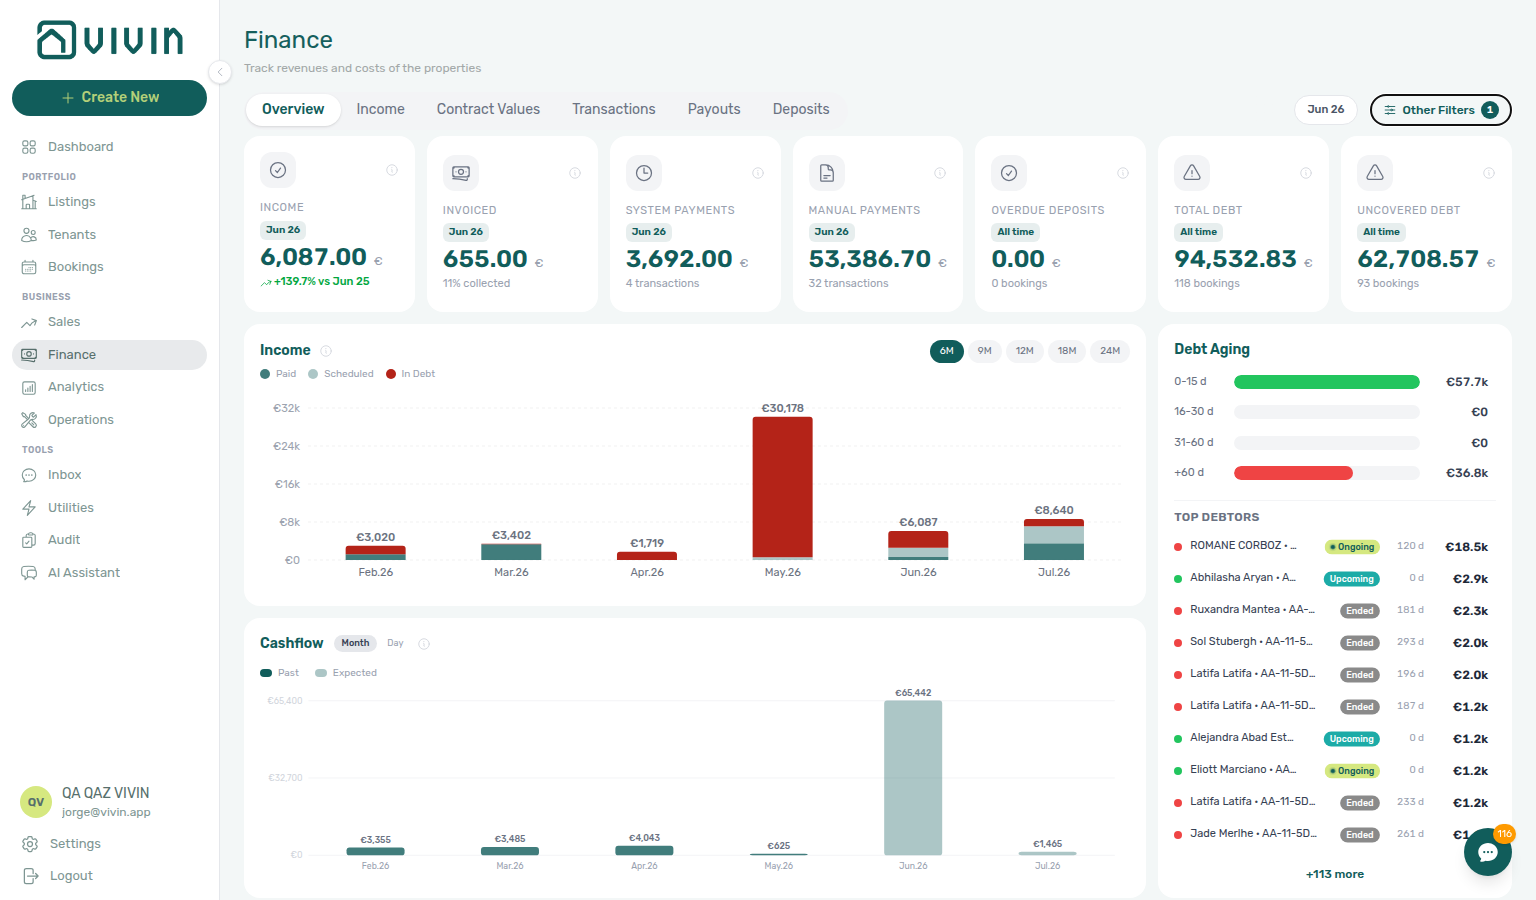Click the info icon on Total Debt card
This screenshot has width=1536, height=900.
pyautogui.click(x=1306, y=173)
